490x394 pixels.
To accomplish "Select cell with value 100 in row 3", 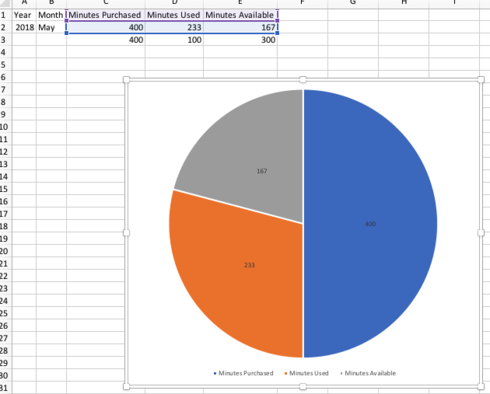I will pos(174,40).
